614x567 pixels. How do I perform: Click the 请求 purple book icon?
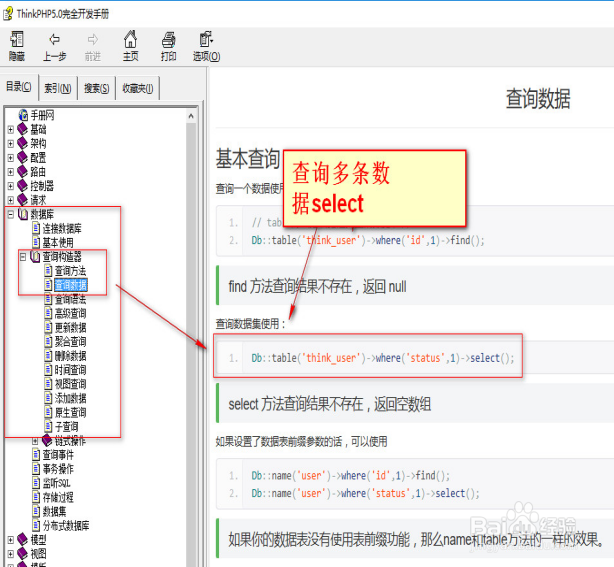(x=23, y=200)
